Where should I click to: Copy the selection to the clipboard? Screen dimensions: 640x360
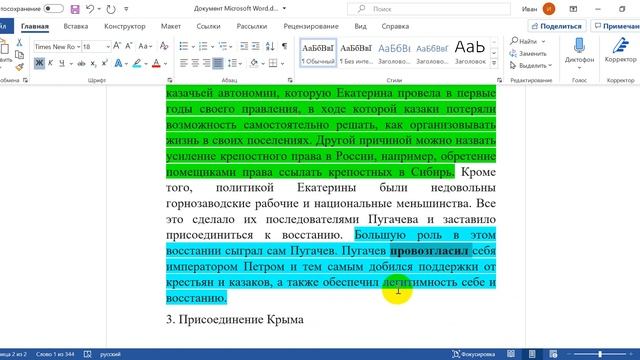pyautogui.click(x=19, y=54)
